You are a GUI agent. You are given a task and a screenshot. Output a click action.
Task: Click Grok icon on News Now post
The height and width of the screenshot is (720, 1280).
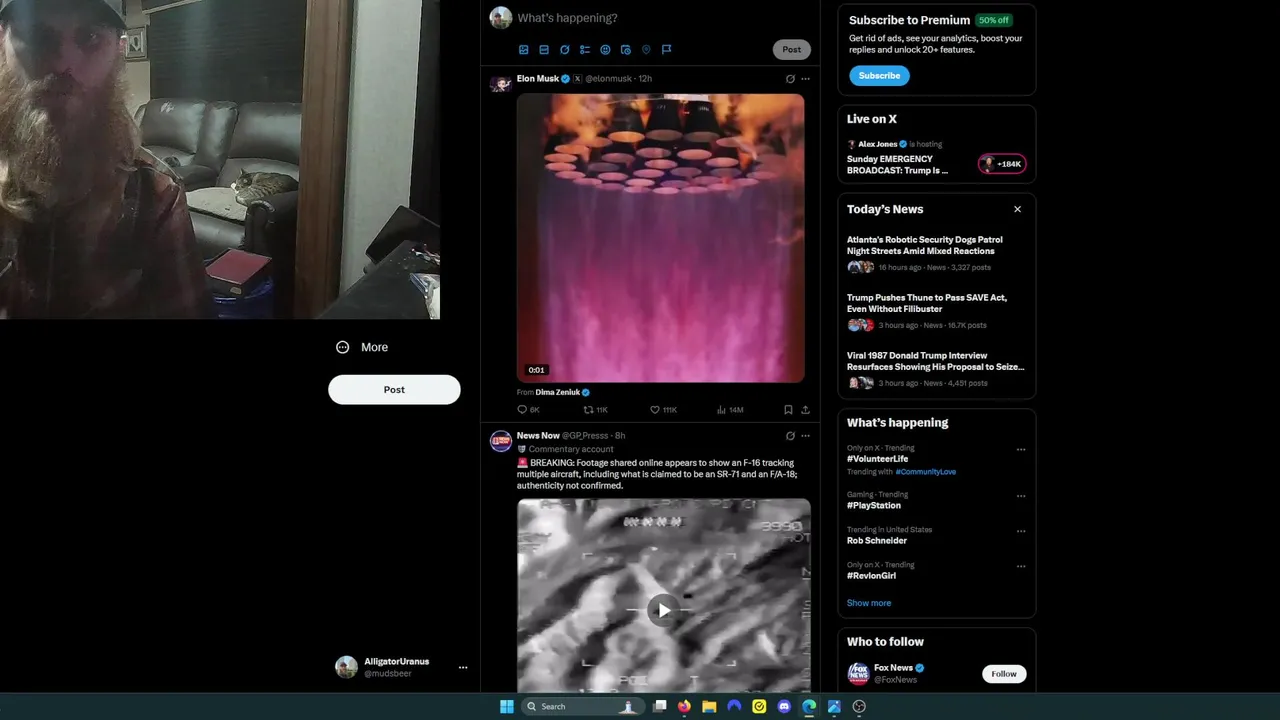click(x=790, y=436)
